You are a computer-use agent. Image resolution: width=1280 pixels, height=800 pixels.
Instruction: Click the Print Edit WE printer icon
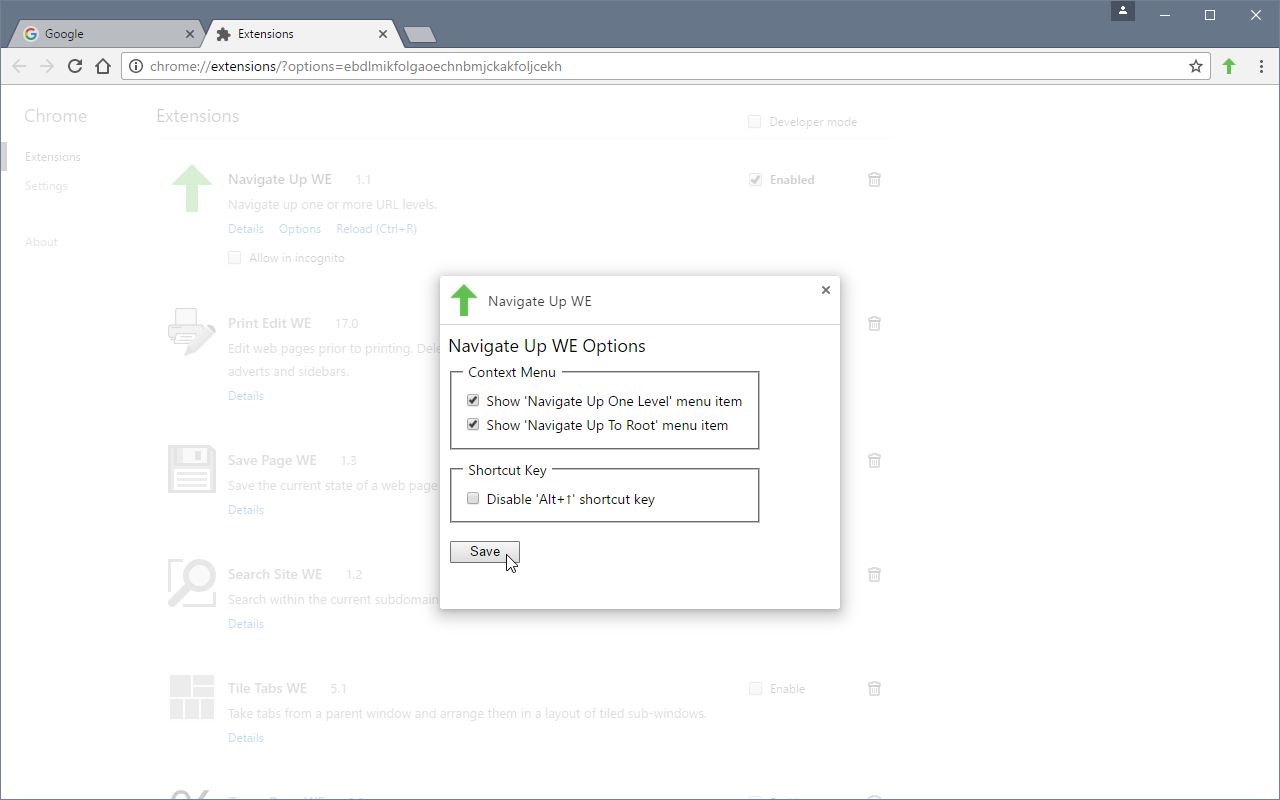coord(190,331)
